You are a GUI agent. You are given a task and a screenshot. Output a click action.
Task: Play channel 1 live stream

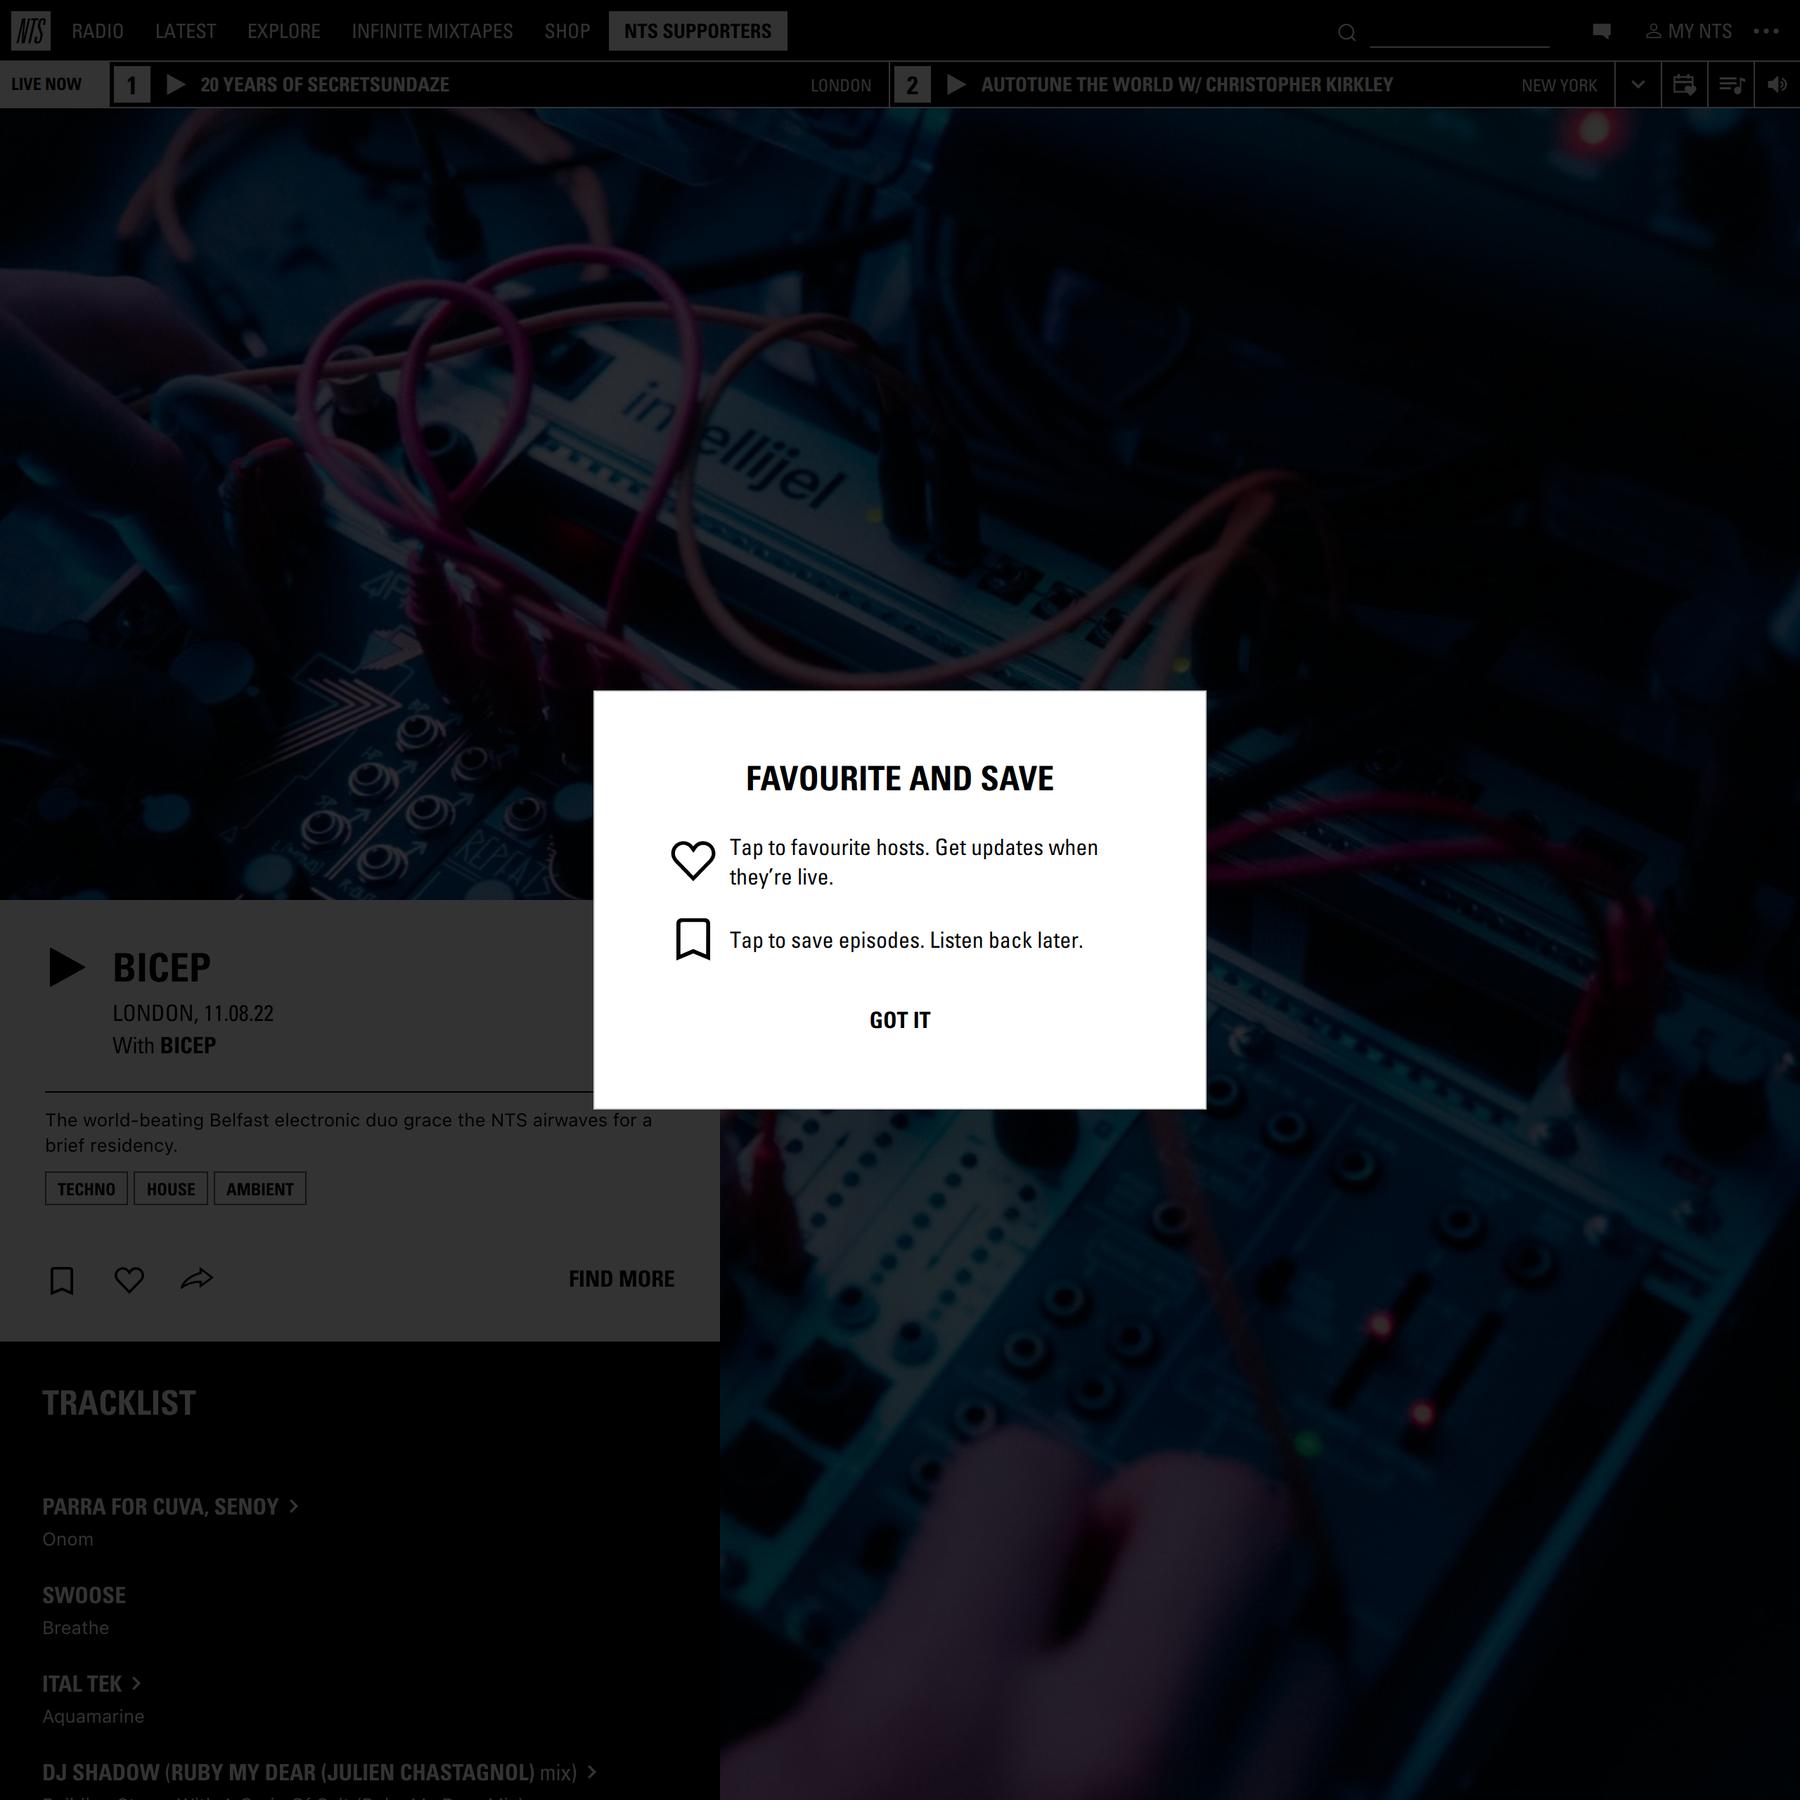tap(176, 85)
